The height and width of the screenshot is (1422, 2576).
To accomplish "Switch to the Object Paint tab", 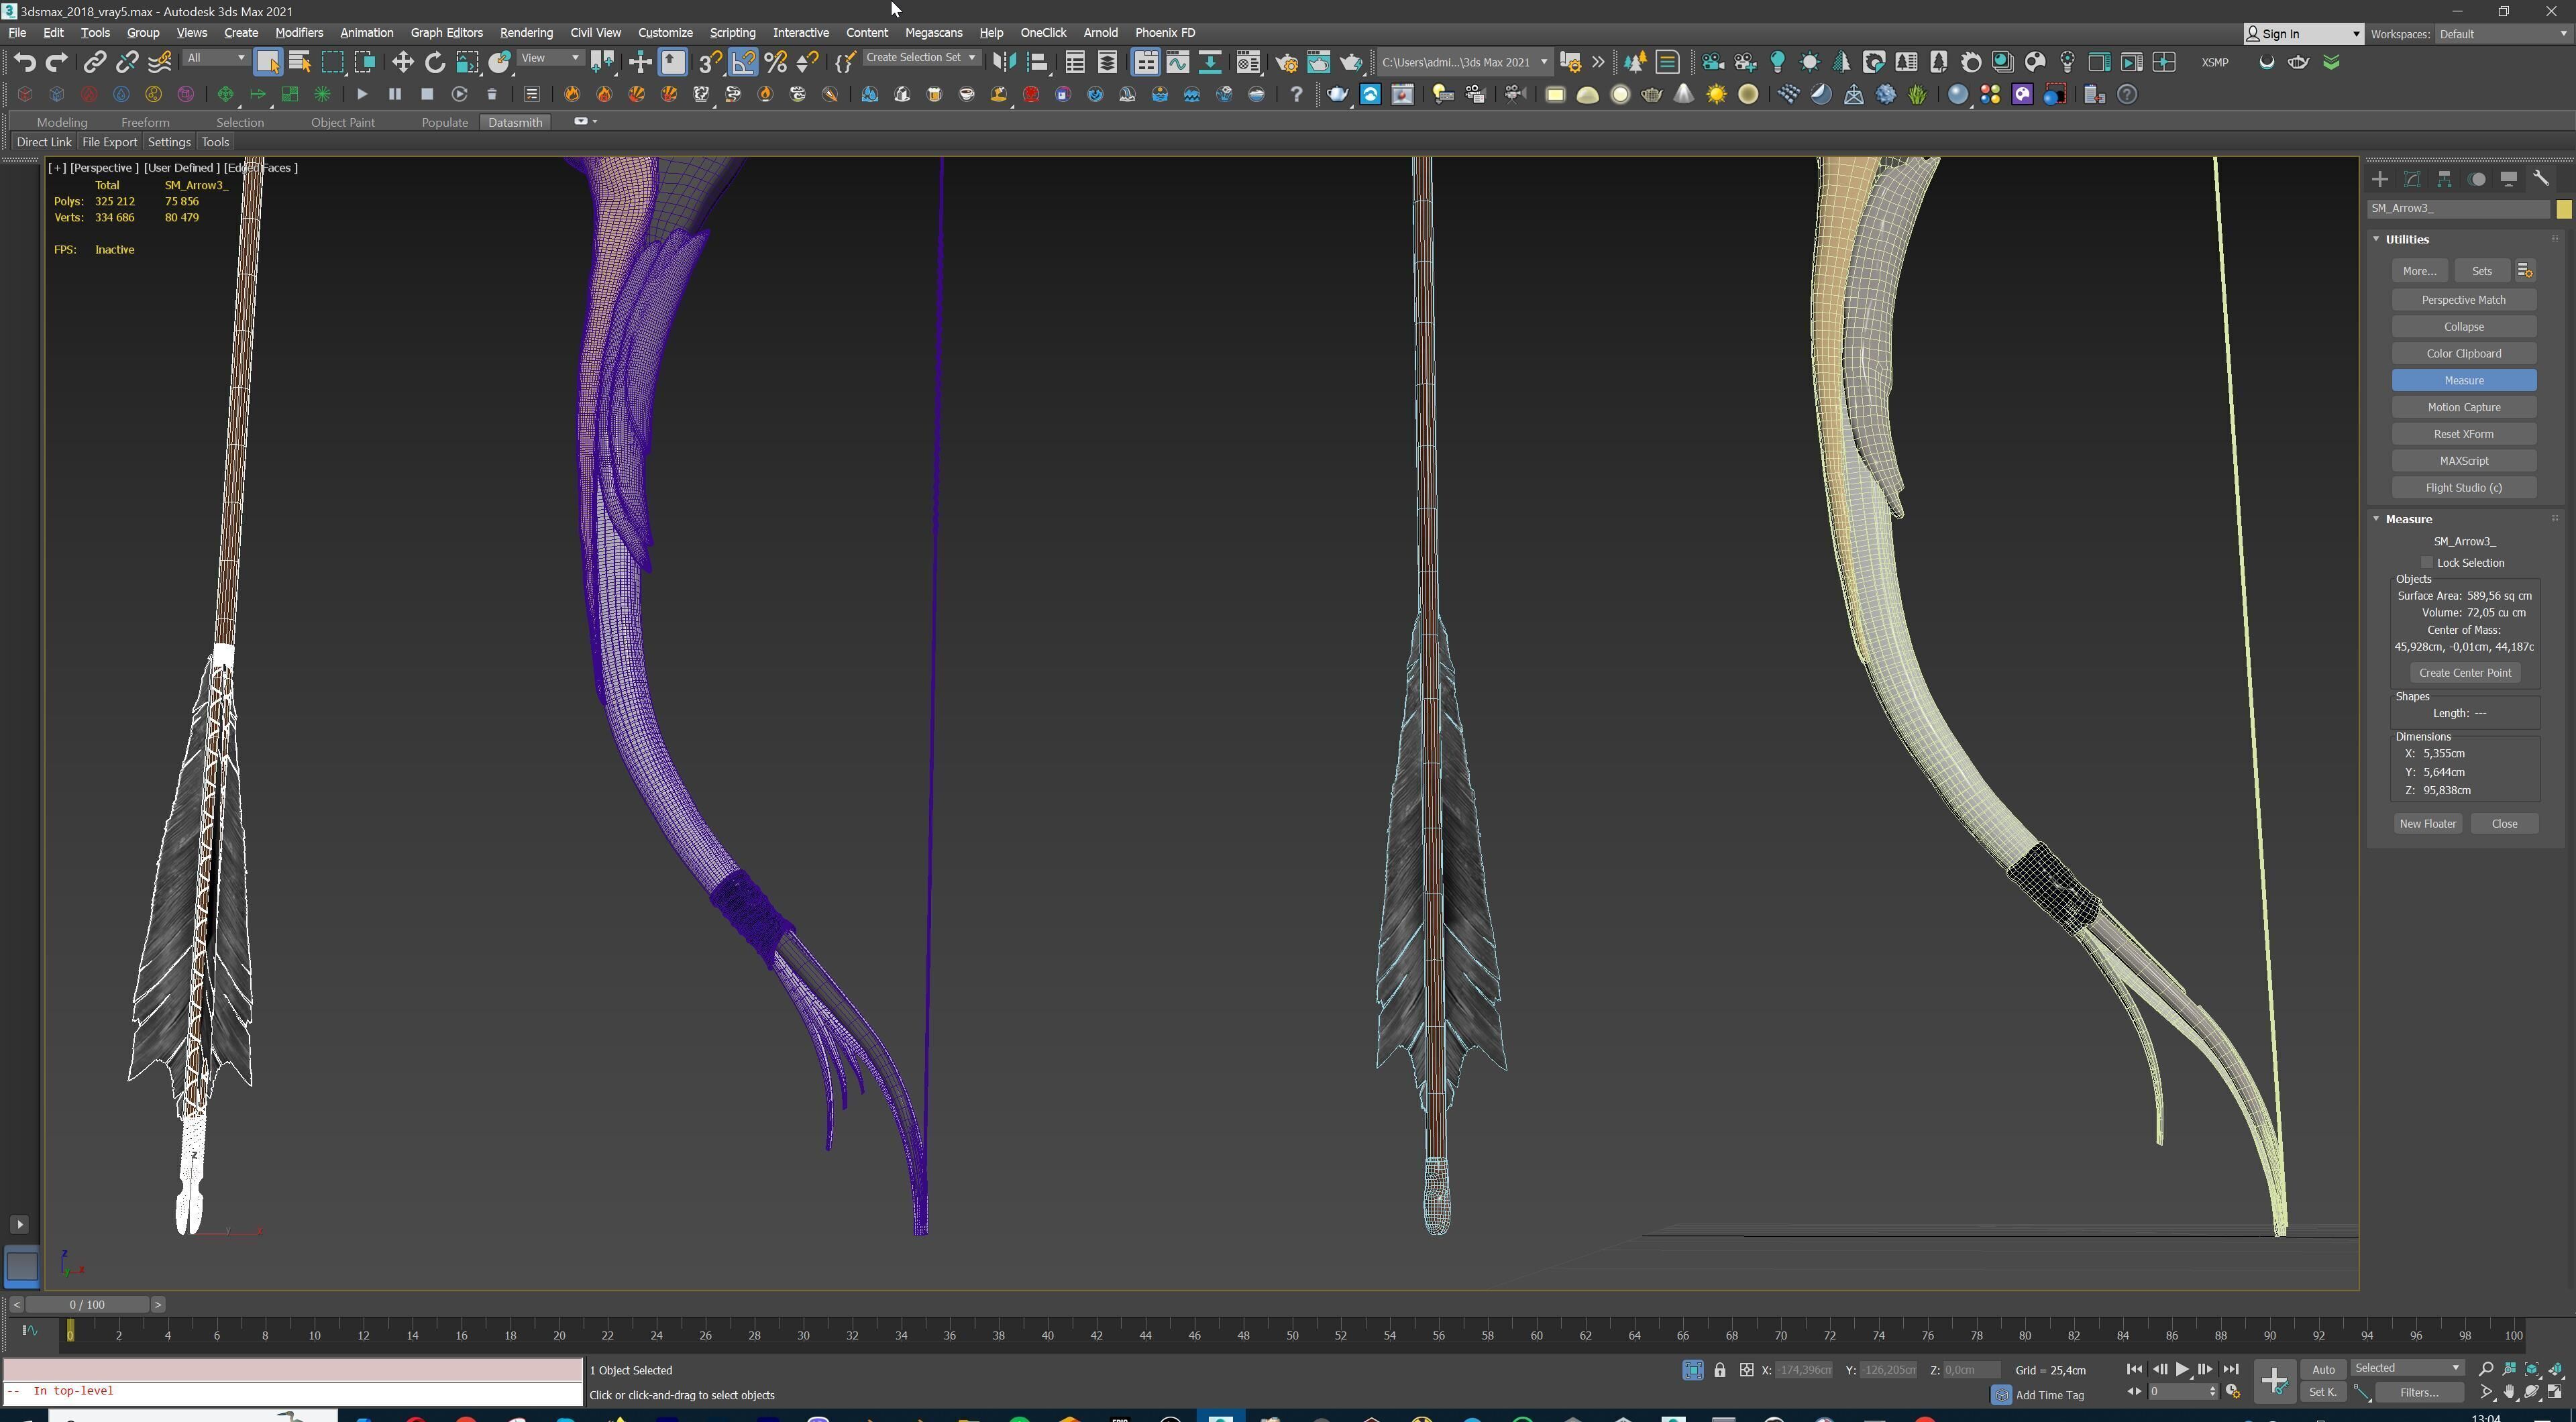I will pos(342,122).
